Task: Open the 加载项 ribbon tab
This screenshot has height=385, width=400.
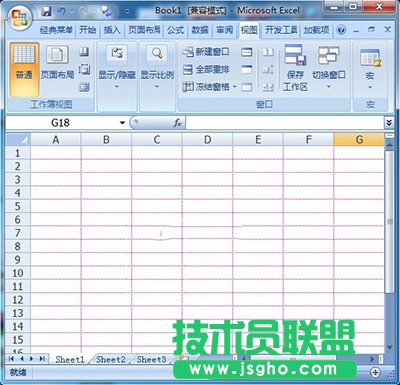Action: tap(316, 30)
